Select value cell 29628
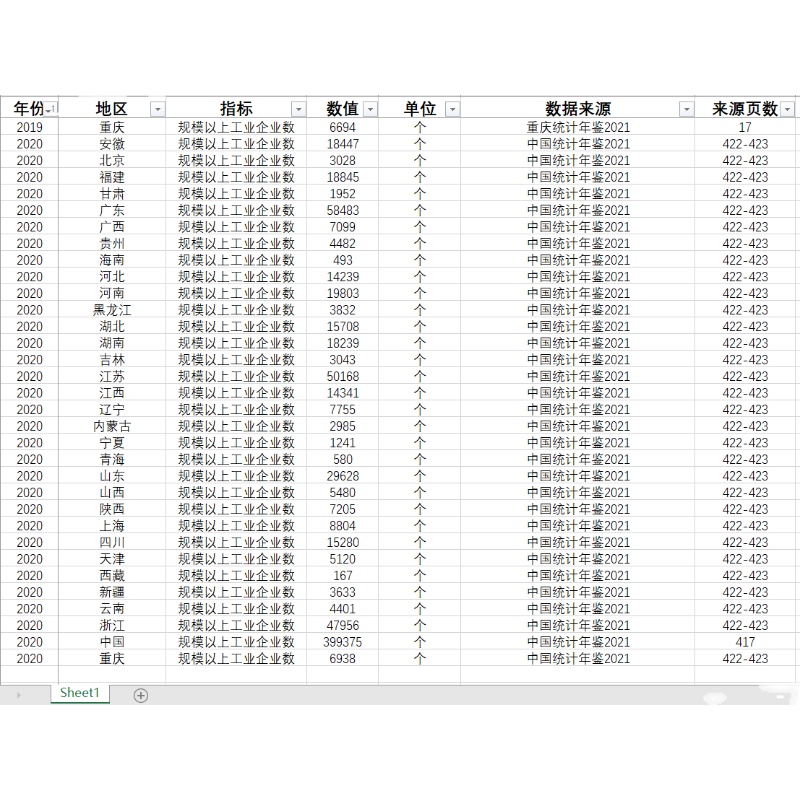Screen dimensions: 800x800 point(342,476)
